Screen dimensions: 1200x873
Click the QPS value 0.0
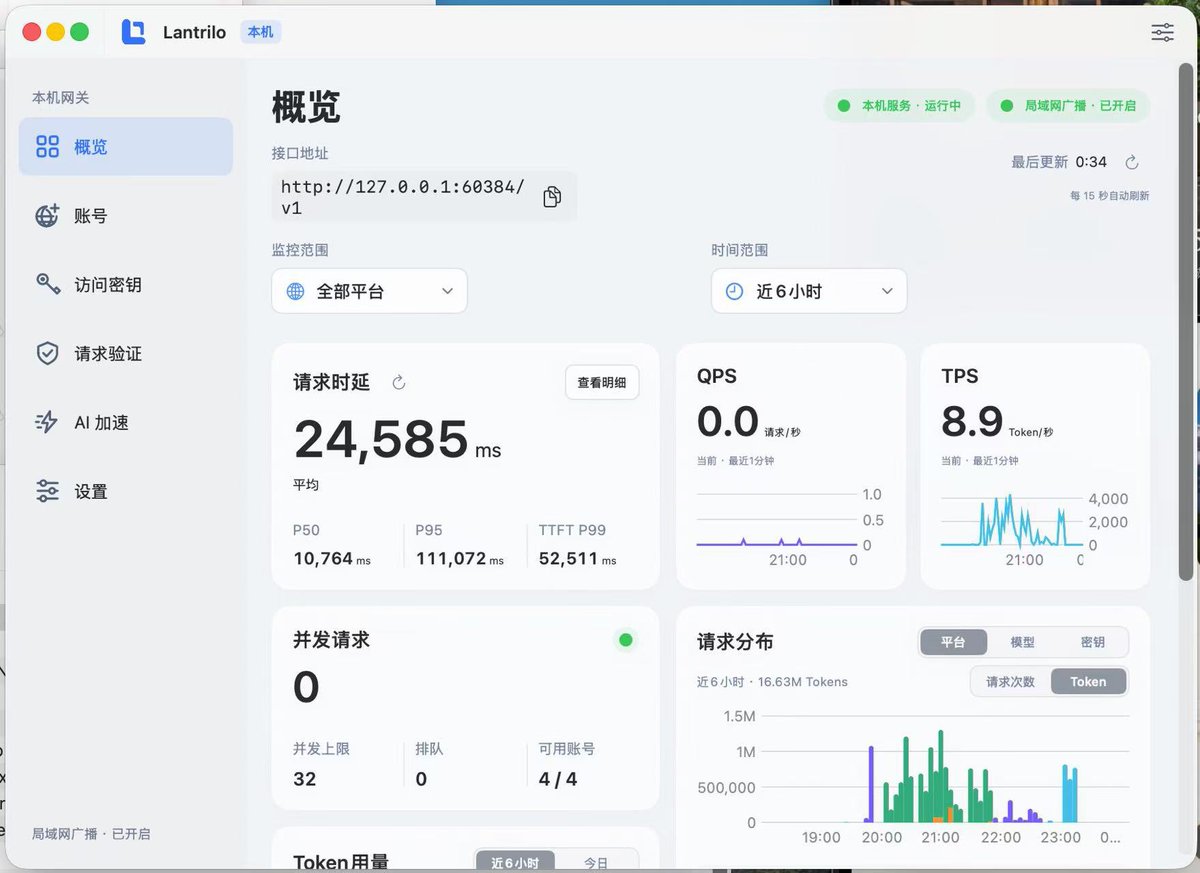pyautogui.click(x=728, y=422)
